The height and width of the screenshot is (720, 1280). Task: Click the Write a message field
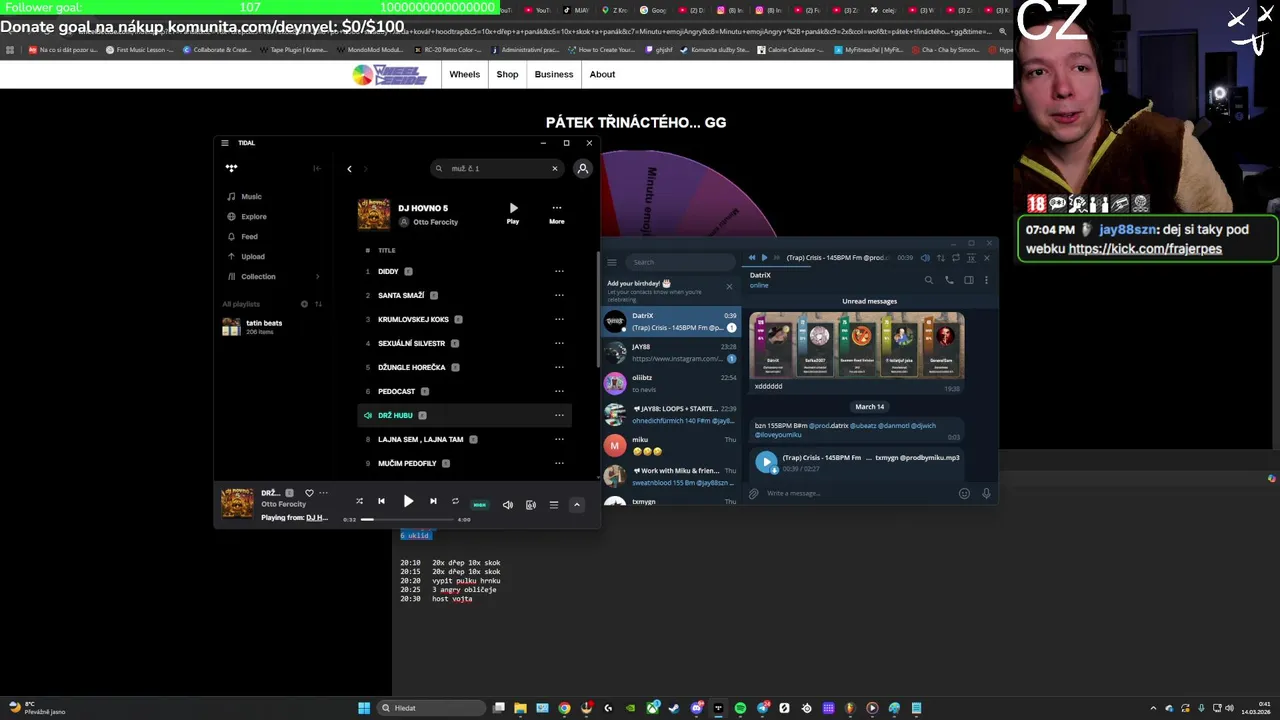(x=860, y=493)
